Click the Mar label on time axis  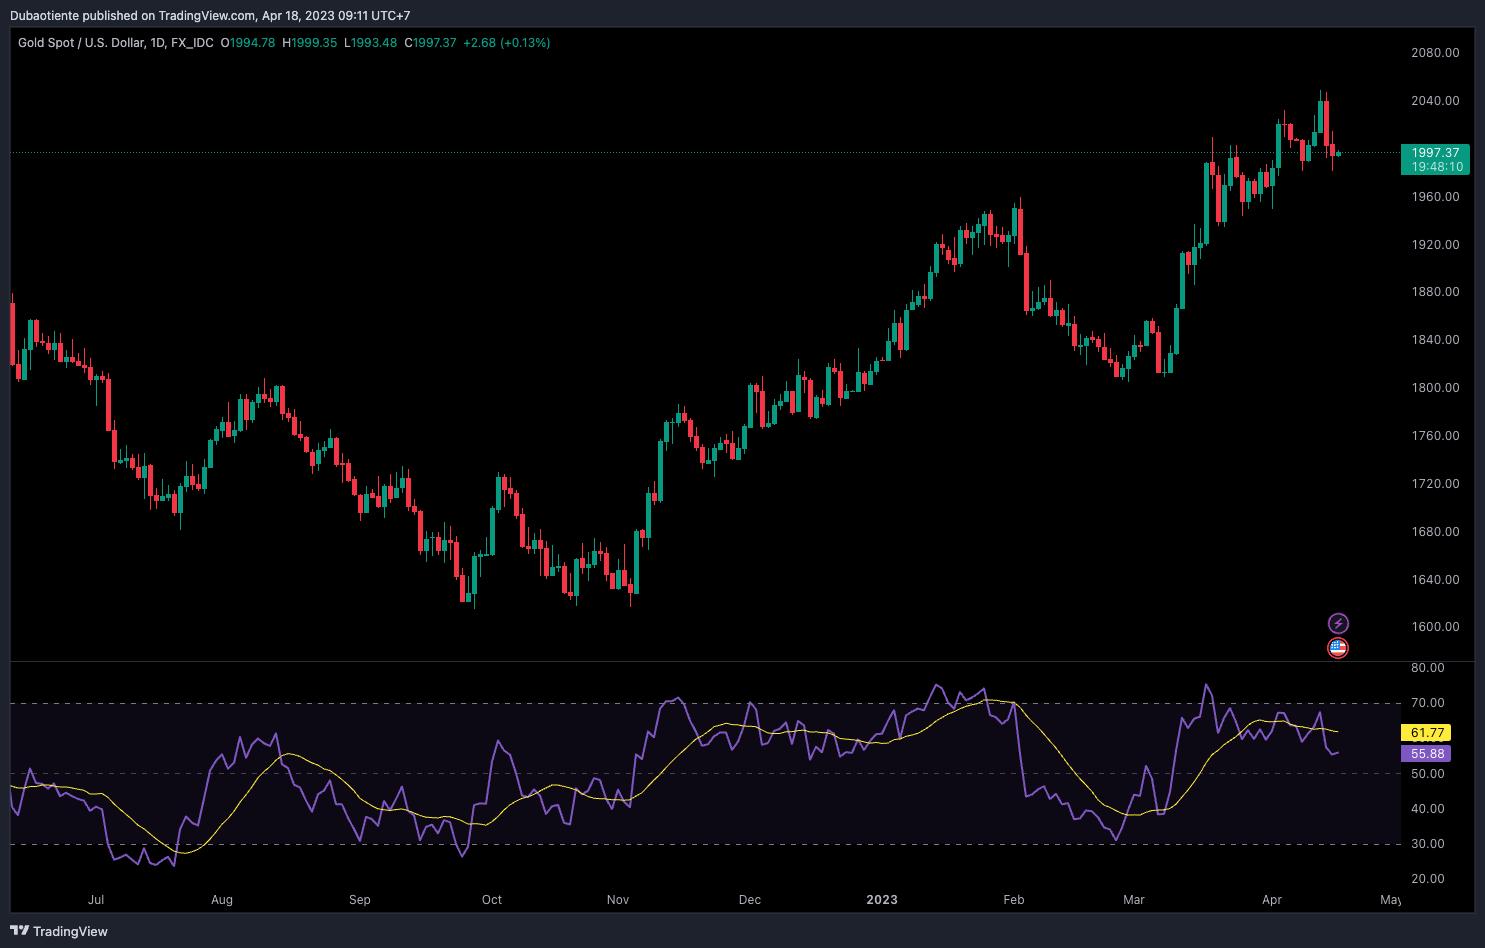point(1134,900)
